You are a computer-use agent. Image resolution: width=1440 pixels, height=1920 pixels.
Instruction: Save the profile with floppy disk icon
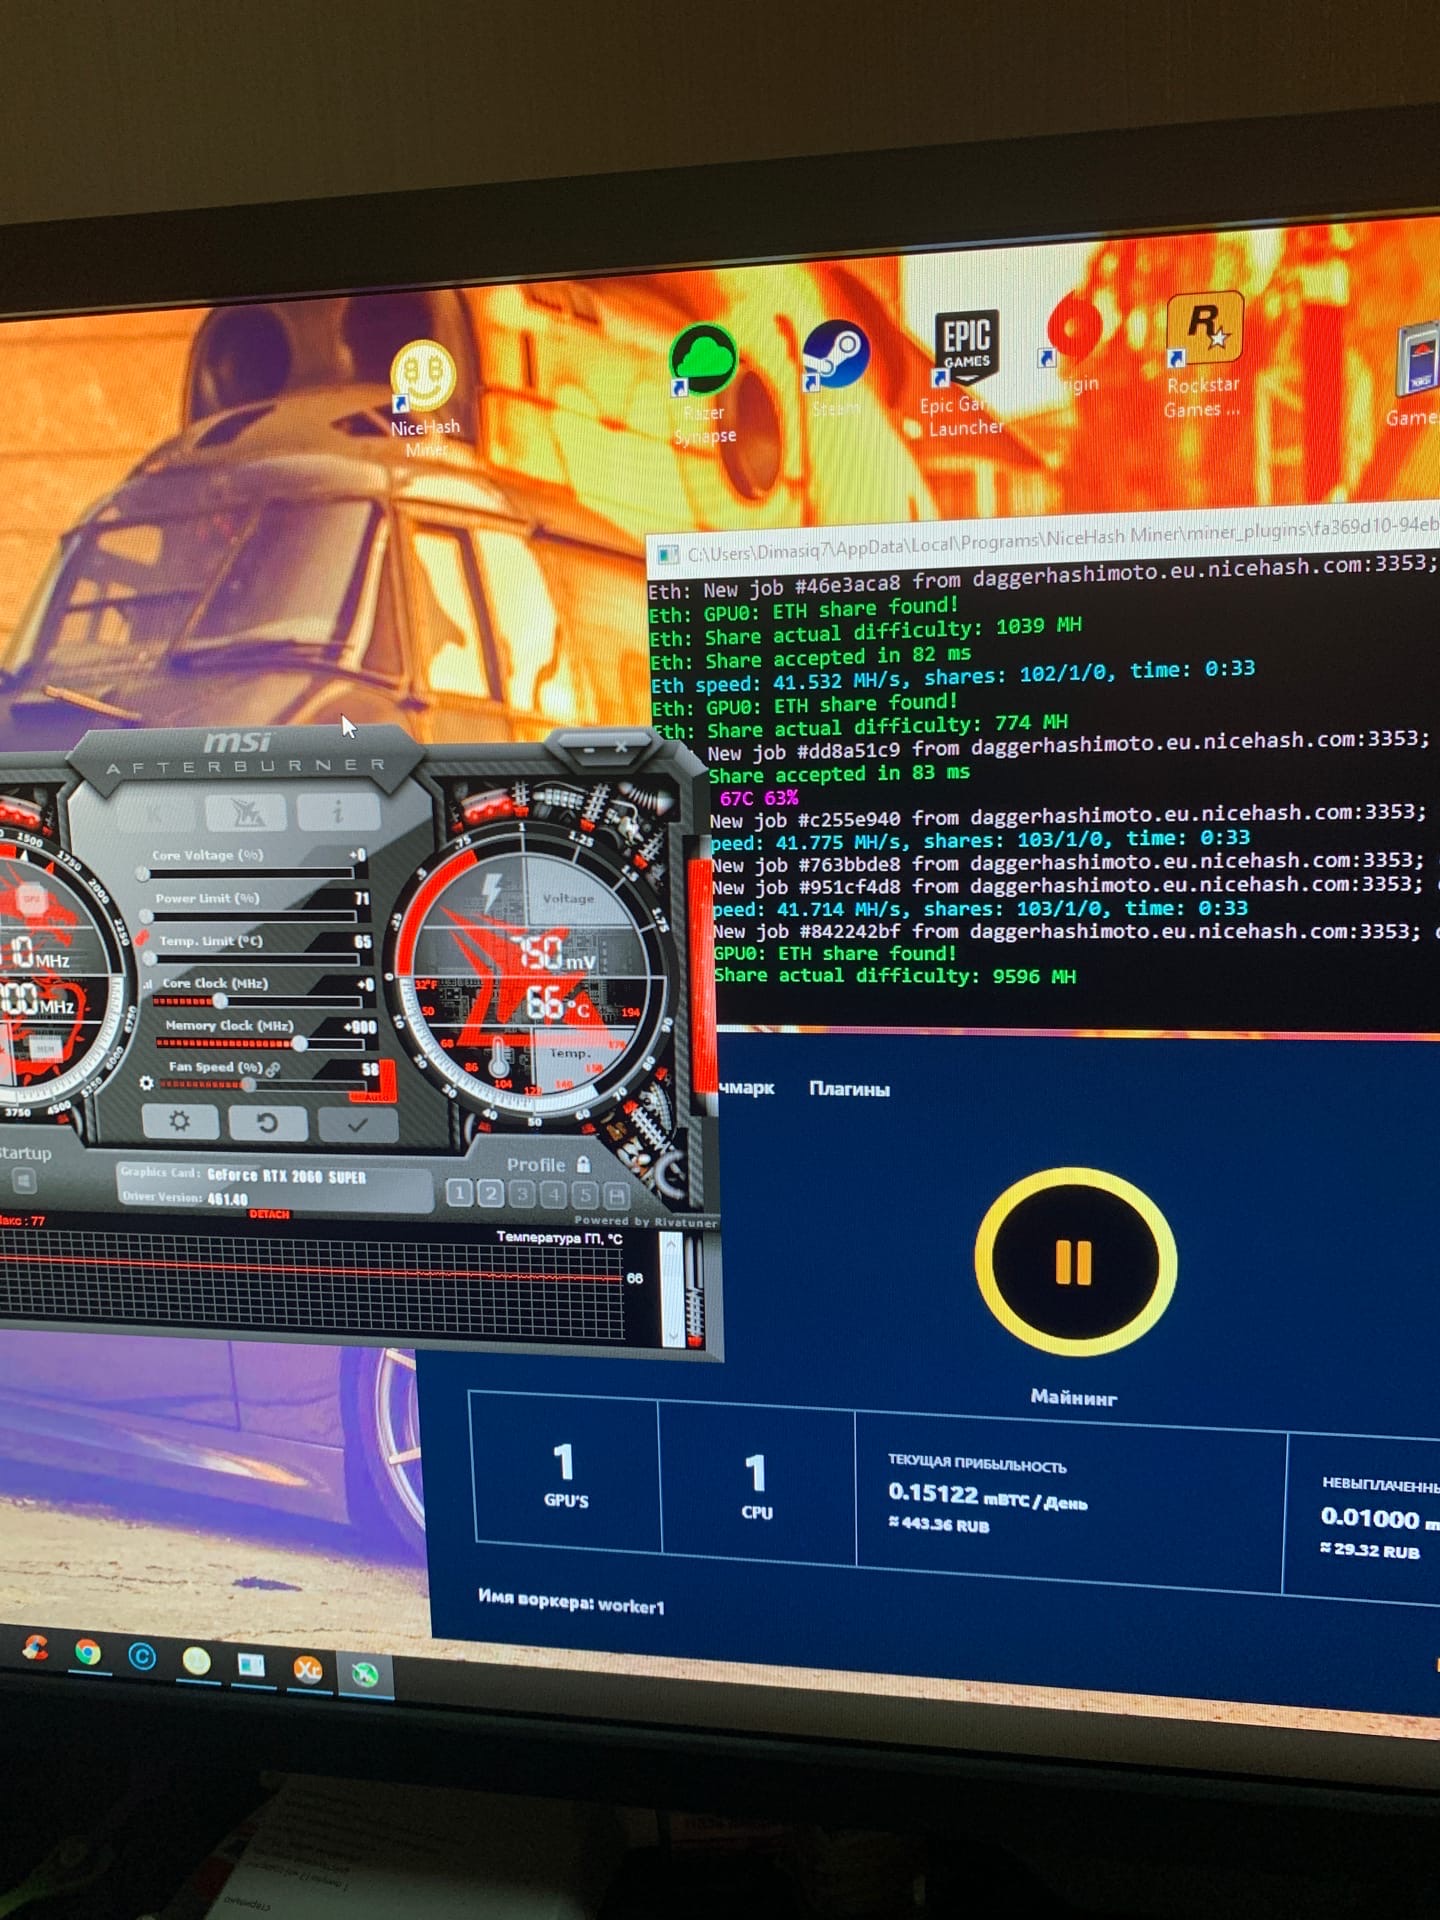click(x=617, y=1194)
